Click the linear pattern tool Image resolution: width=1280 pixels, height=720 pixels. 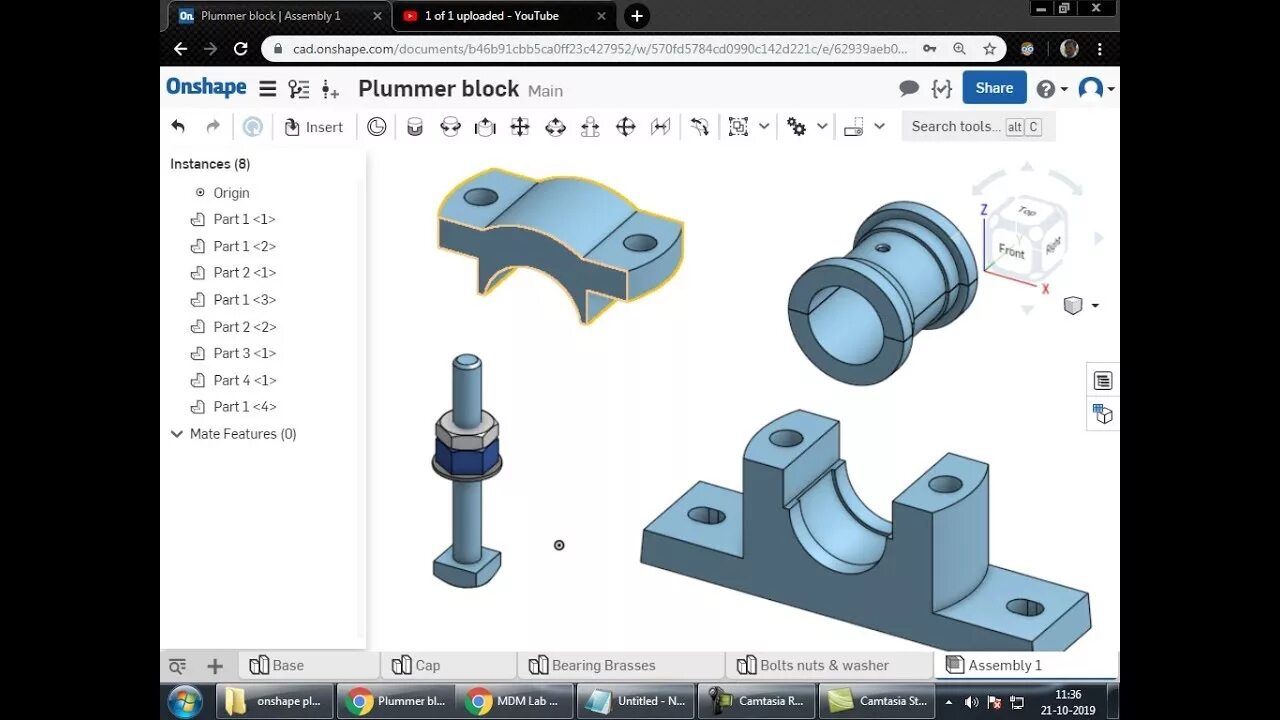[853, 127]
